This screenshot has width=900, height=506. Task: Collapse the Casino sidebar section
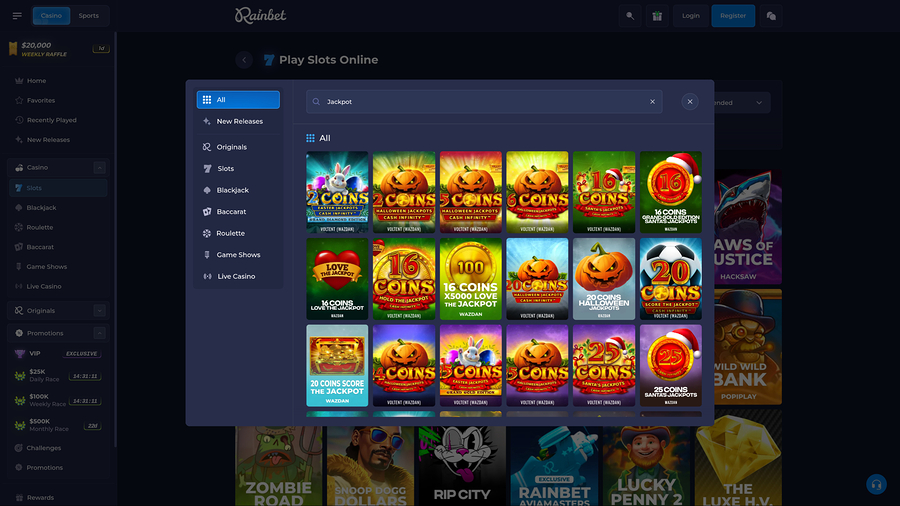click(99, 168)
